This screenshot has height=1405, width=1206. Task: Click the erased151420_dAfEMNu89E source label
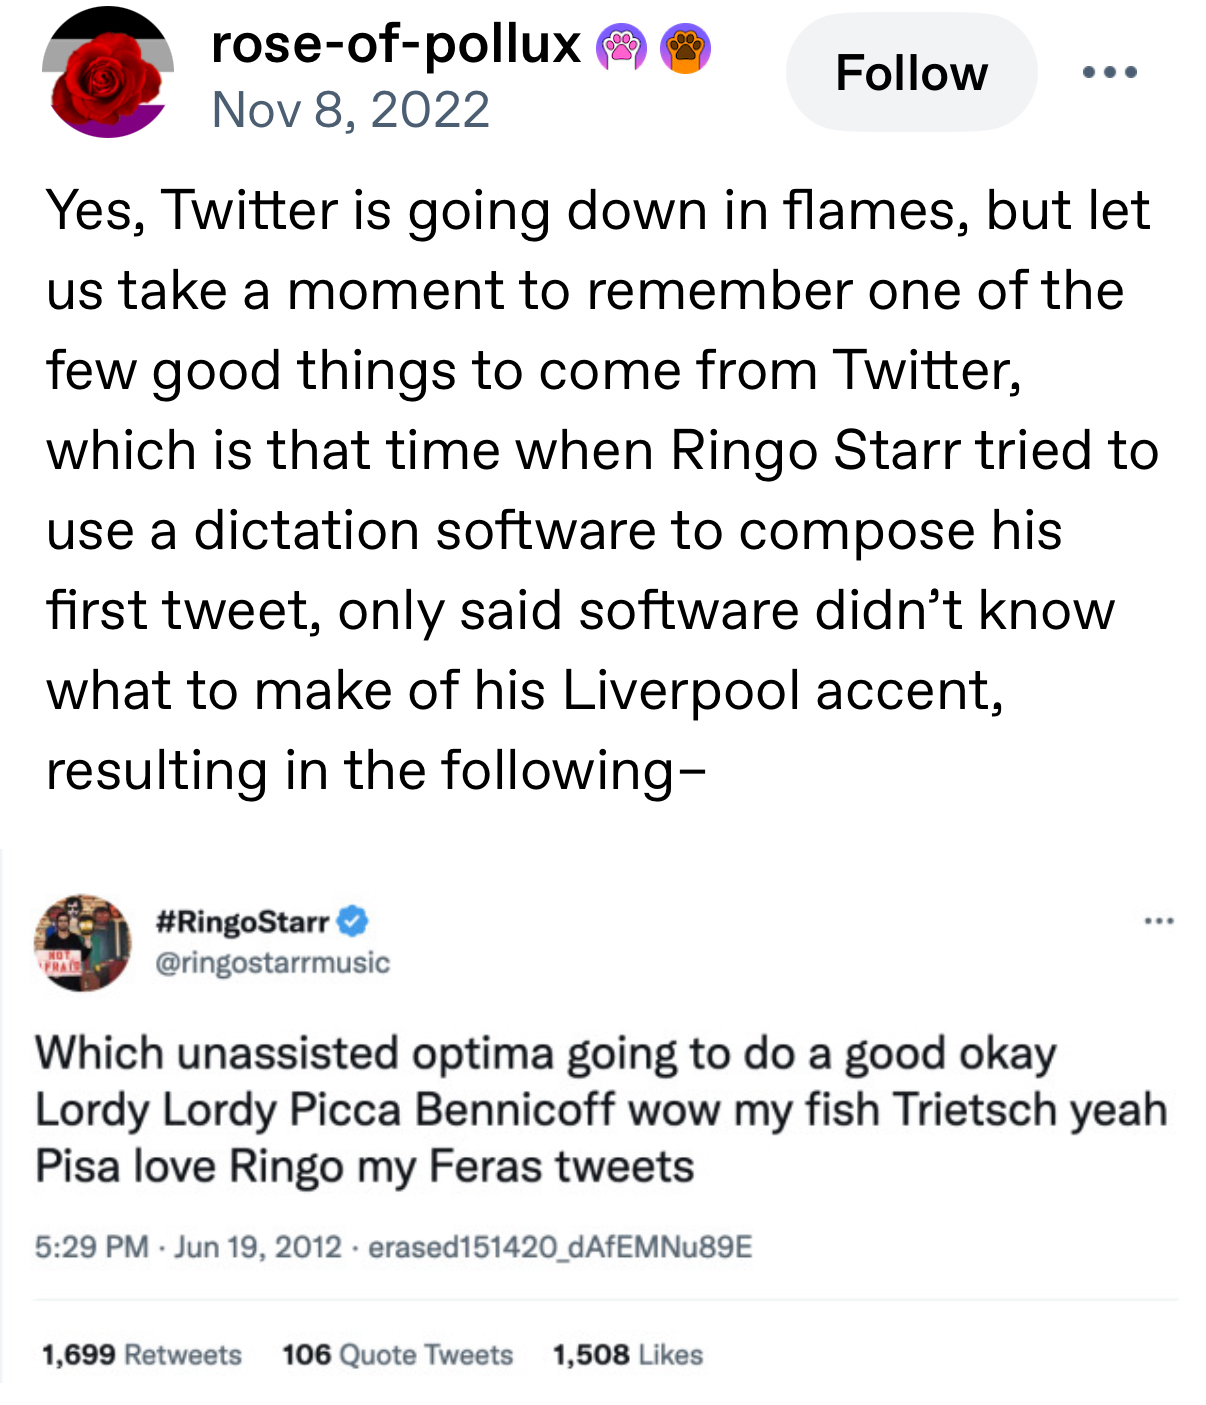(x=560, y=1247)
